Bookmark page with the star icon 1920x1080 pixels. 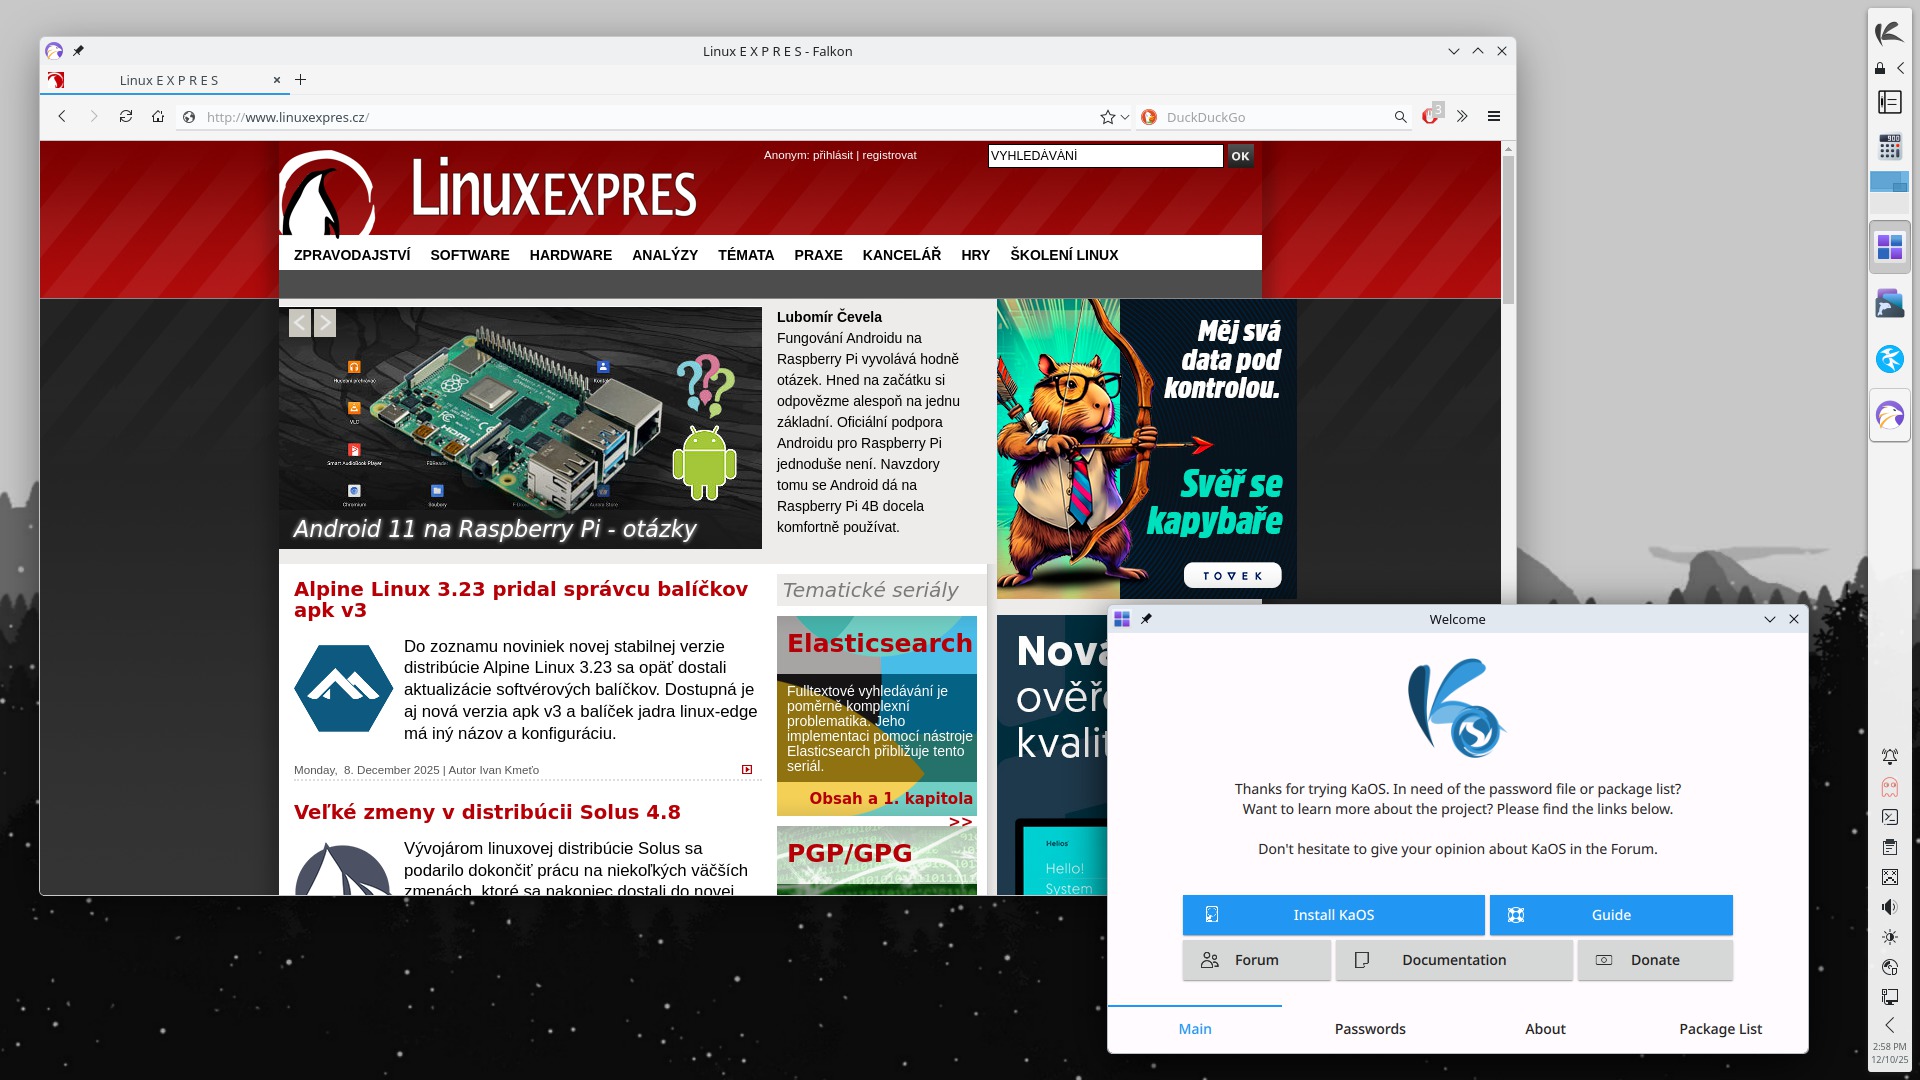coord(1107,117)
